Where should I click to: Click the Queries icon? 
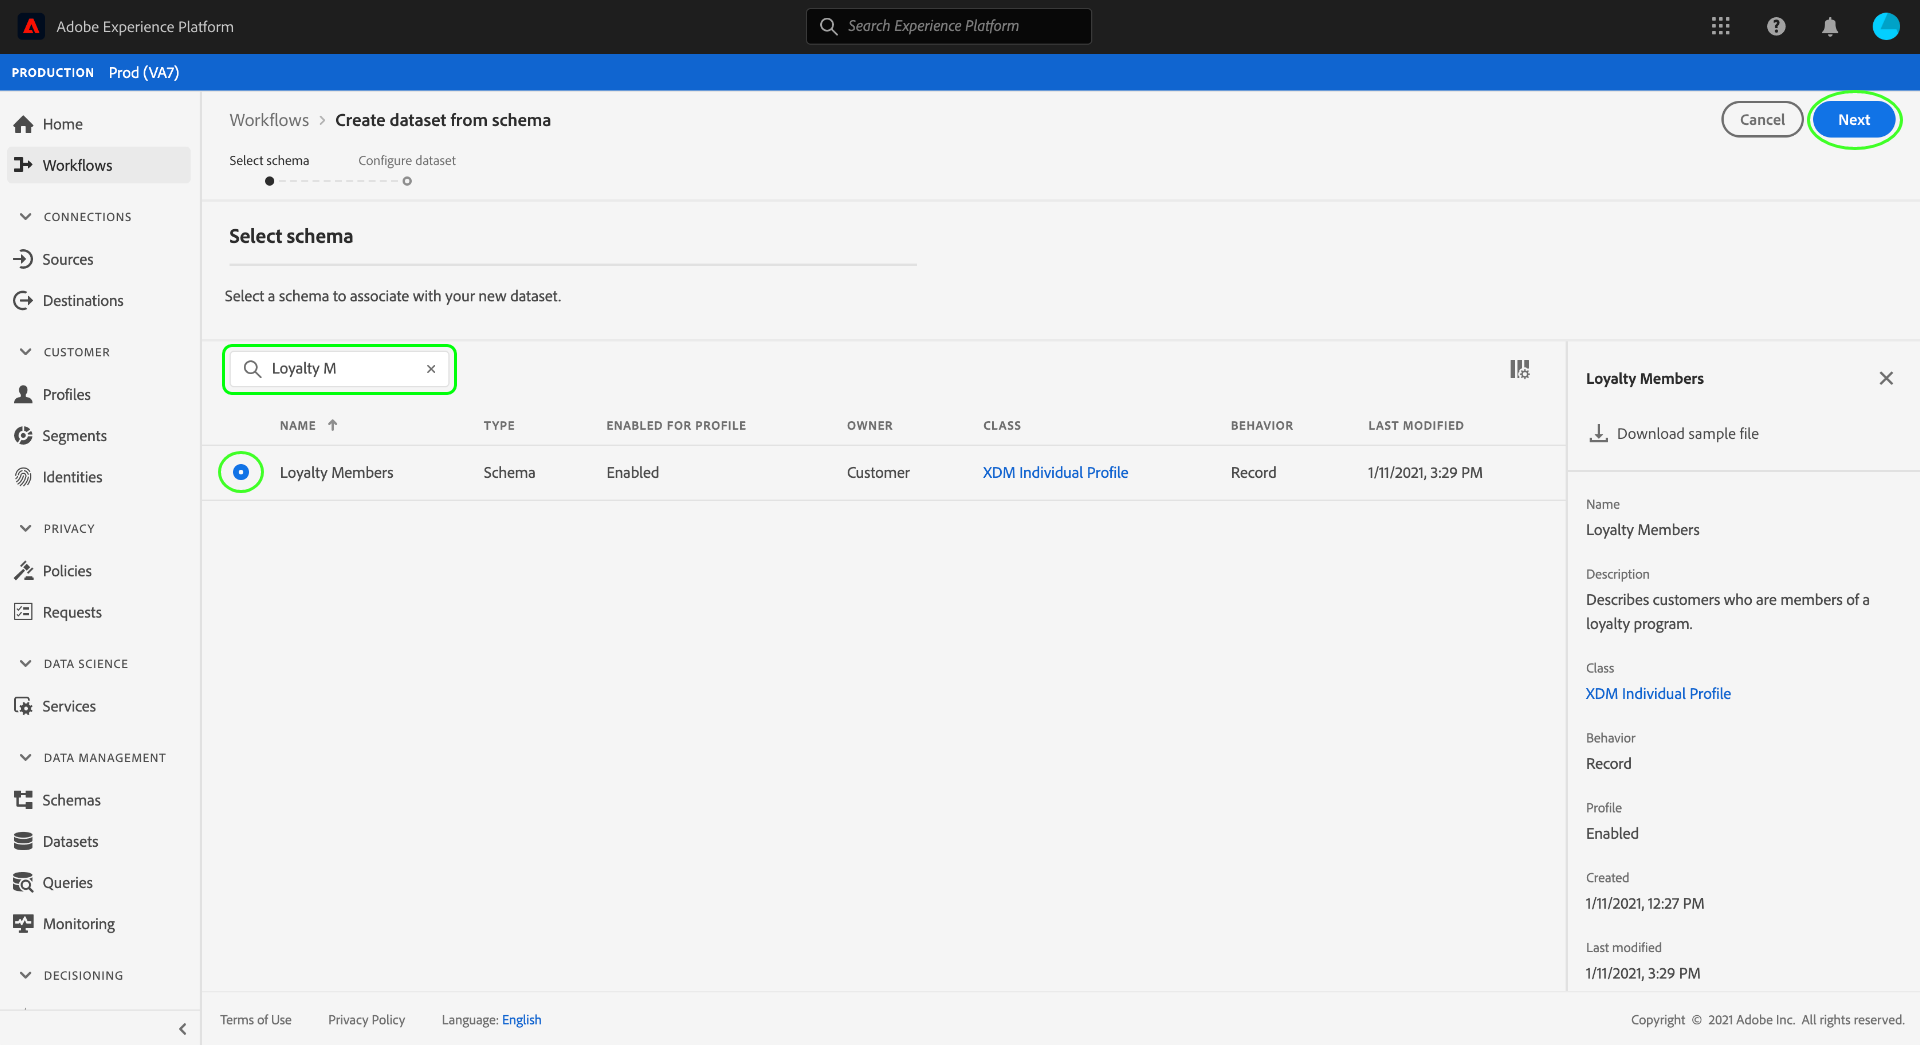point(23,882)
